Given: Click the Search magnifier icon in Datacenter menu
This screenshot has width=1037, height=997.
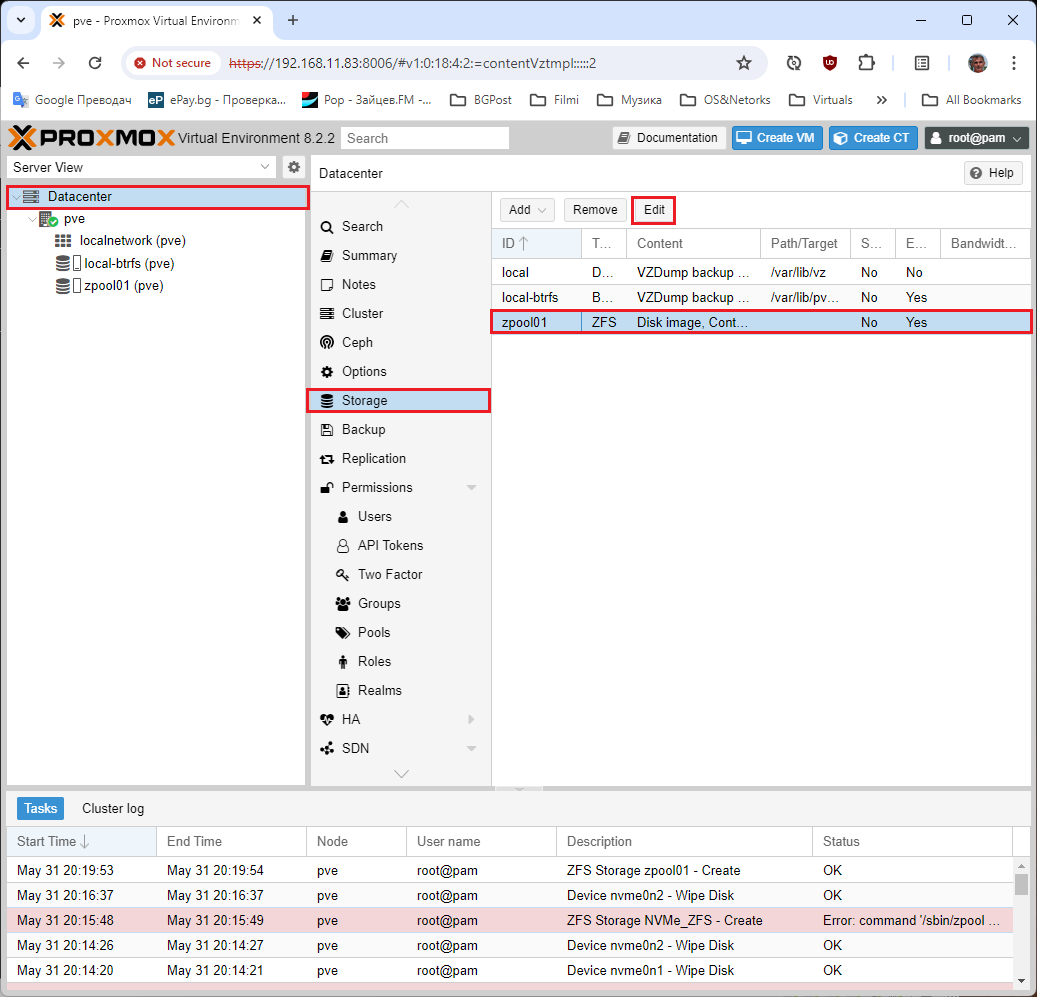Looking at the screenshot, I should pyautogui.click(x=327, y=227).
